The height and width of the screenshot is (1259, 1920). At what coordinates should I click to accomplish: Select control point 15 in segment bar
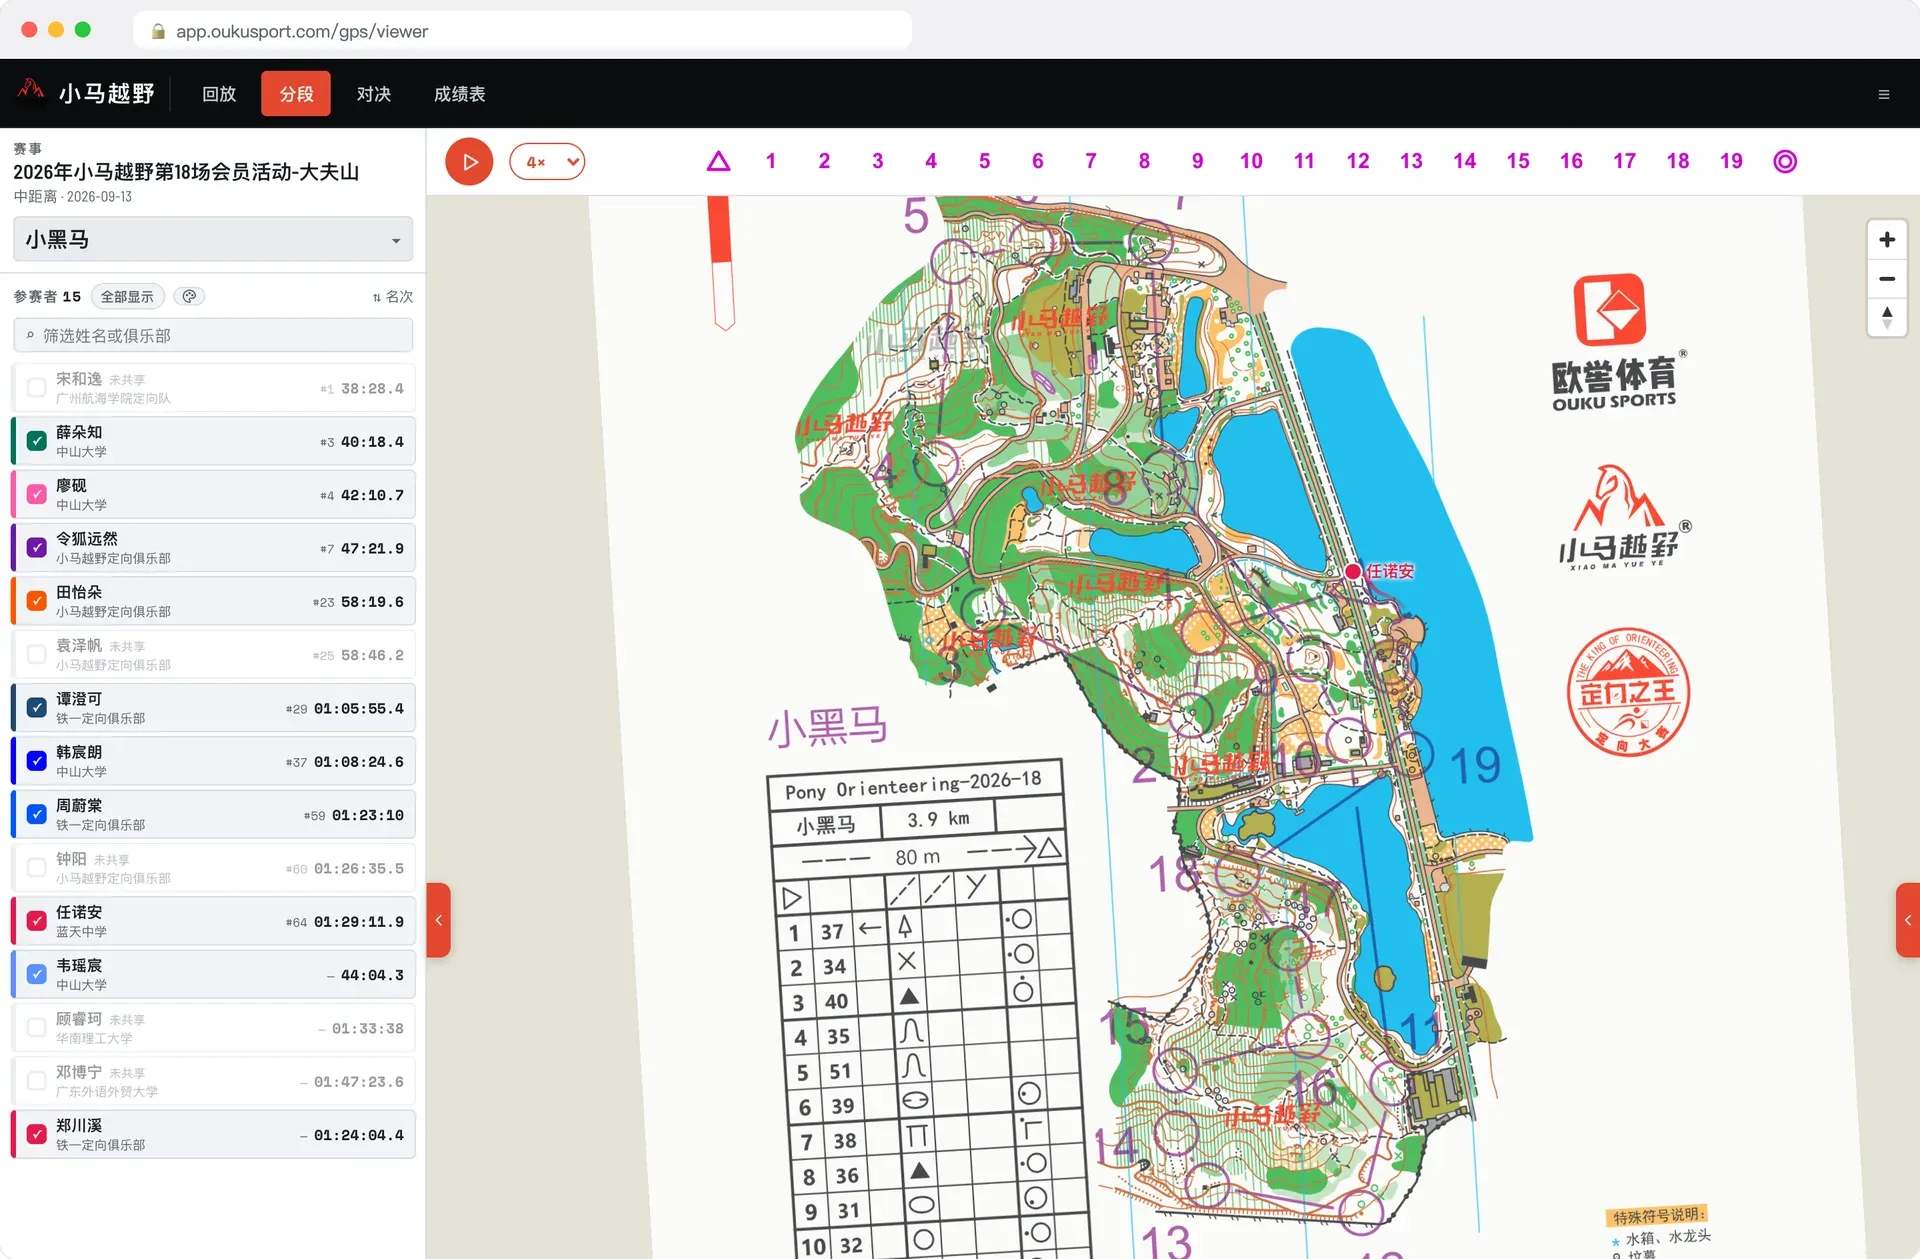(x=1518, y=161)
